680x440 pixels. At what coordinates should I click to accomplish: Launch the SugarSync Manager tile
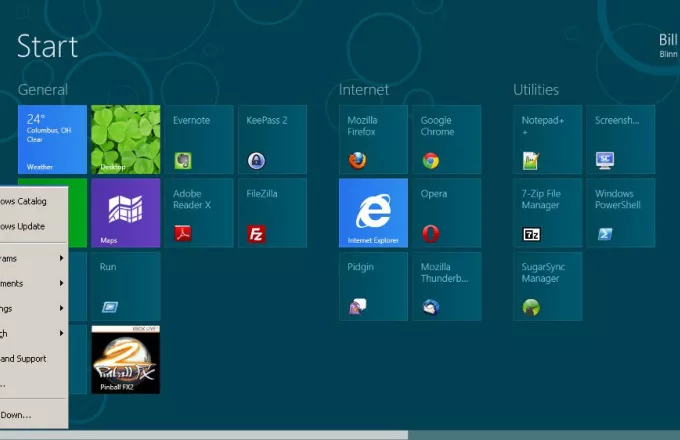(x=547, y=286)
